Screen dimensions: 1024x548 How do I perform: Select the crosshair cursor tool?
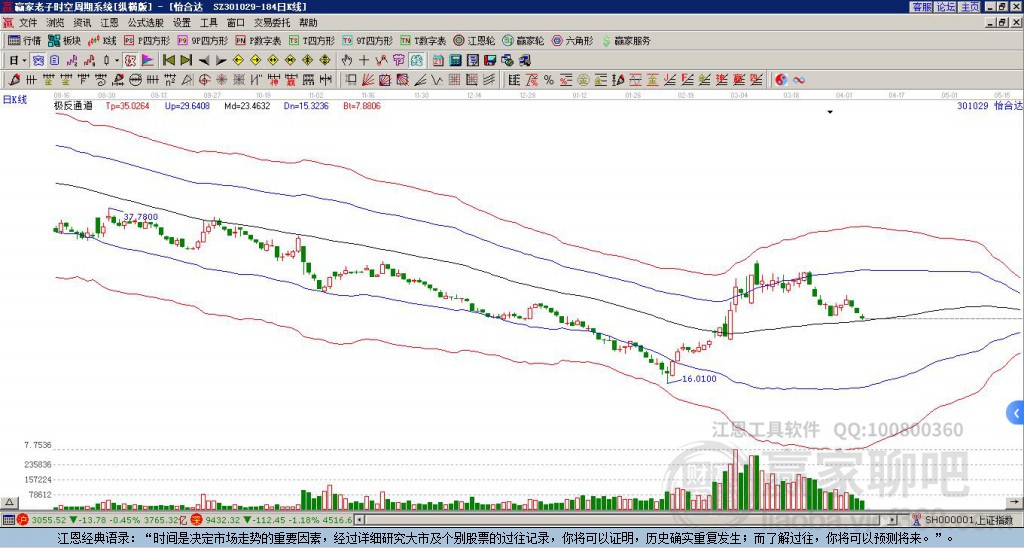point(364,61)
